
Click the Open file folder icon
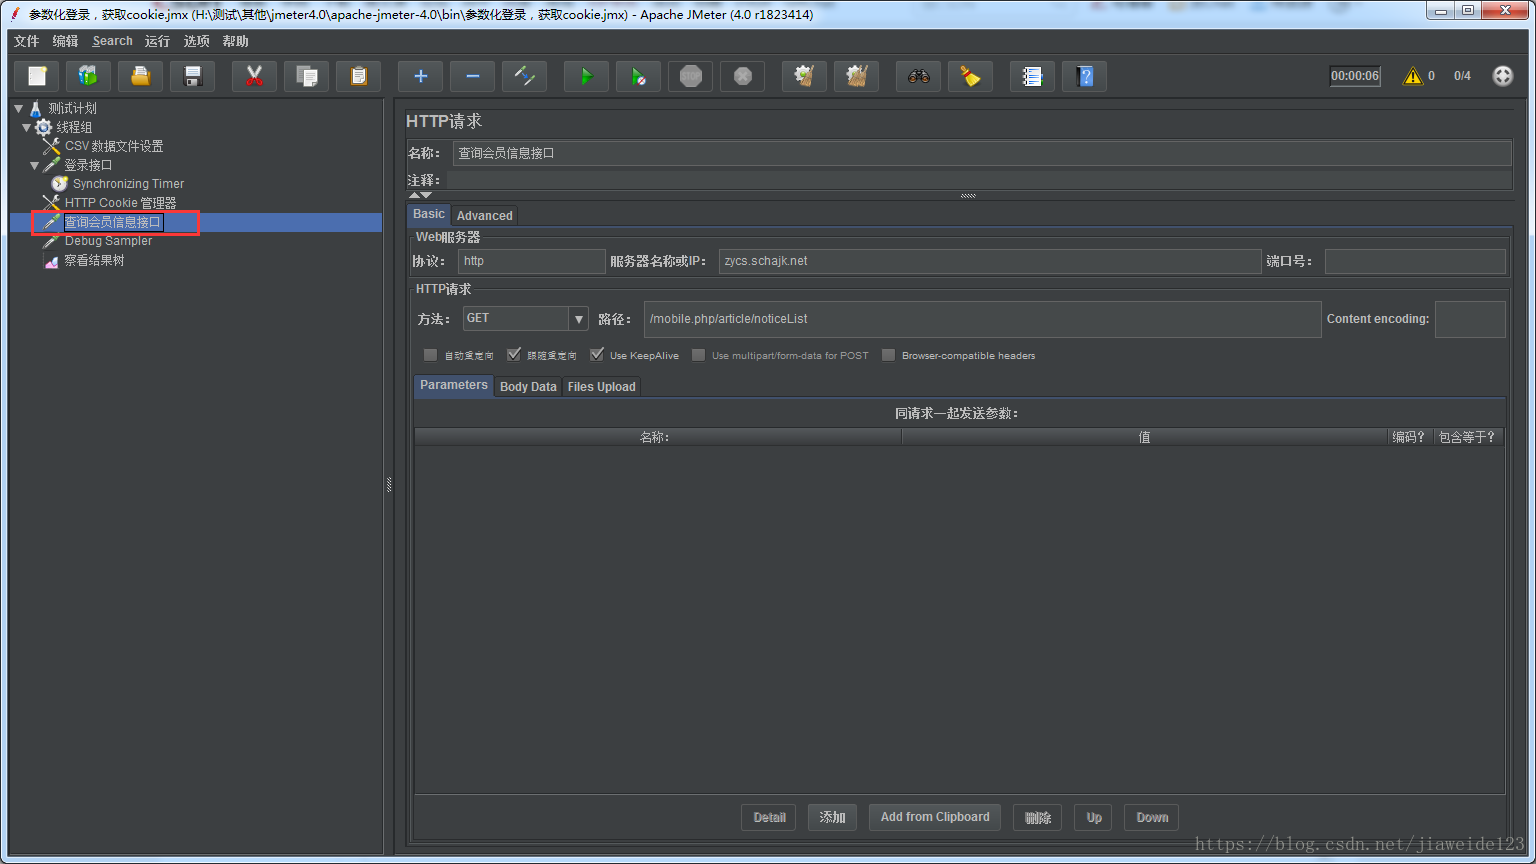pyautogui.click(x=141, y=76)
